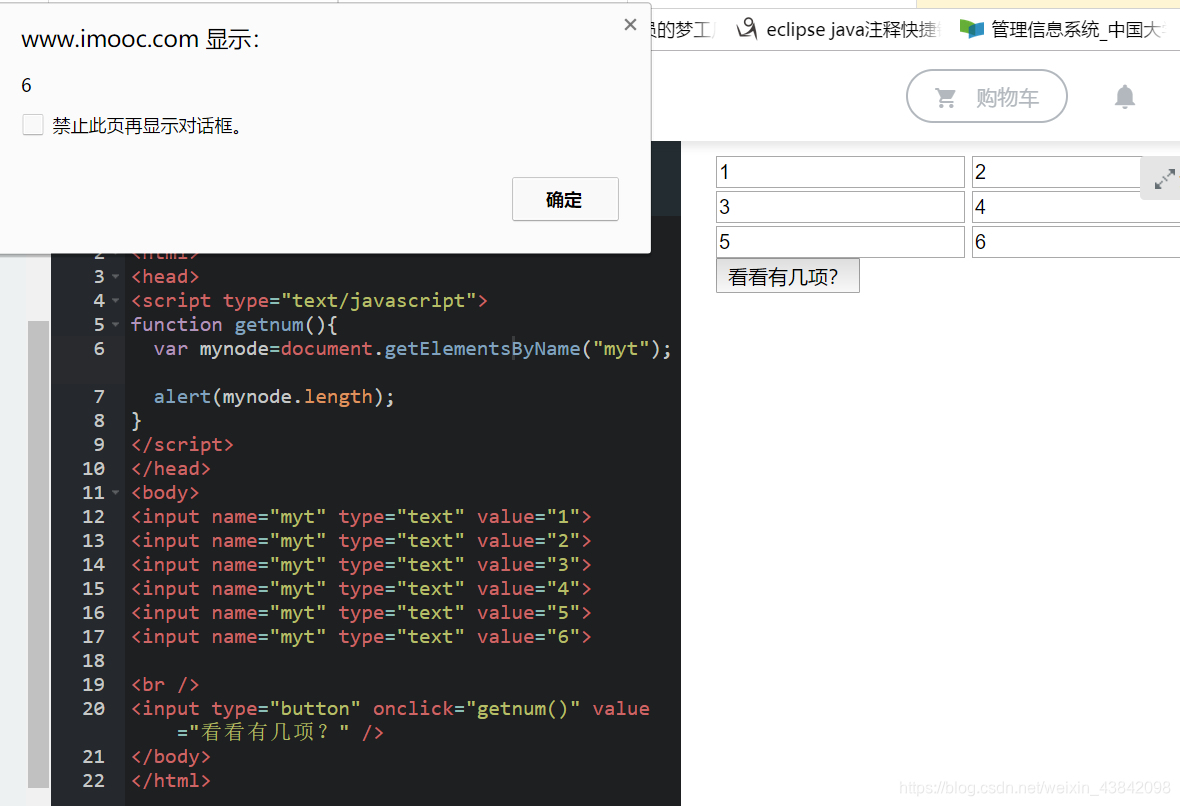Click the editor vertical scrollbar
The image size is (1180, 806).
(x=38, y=554)
